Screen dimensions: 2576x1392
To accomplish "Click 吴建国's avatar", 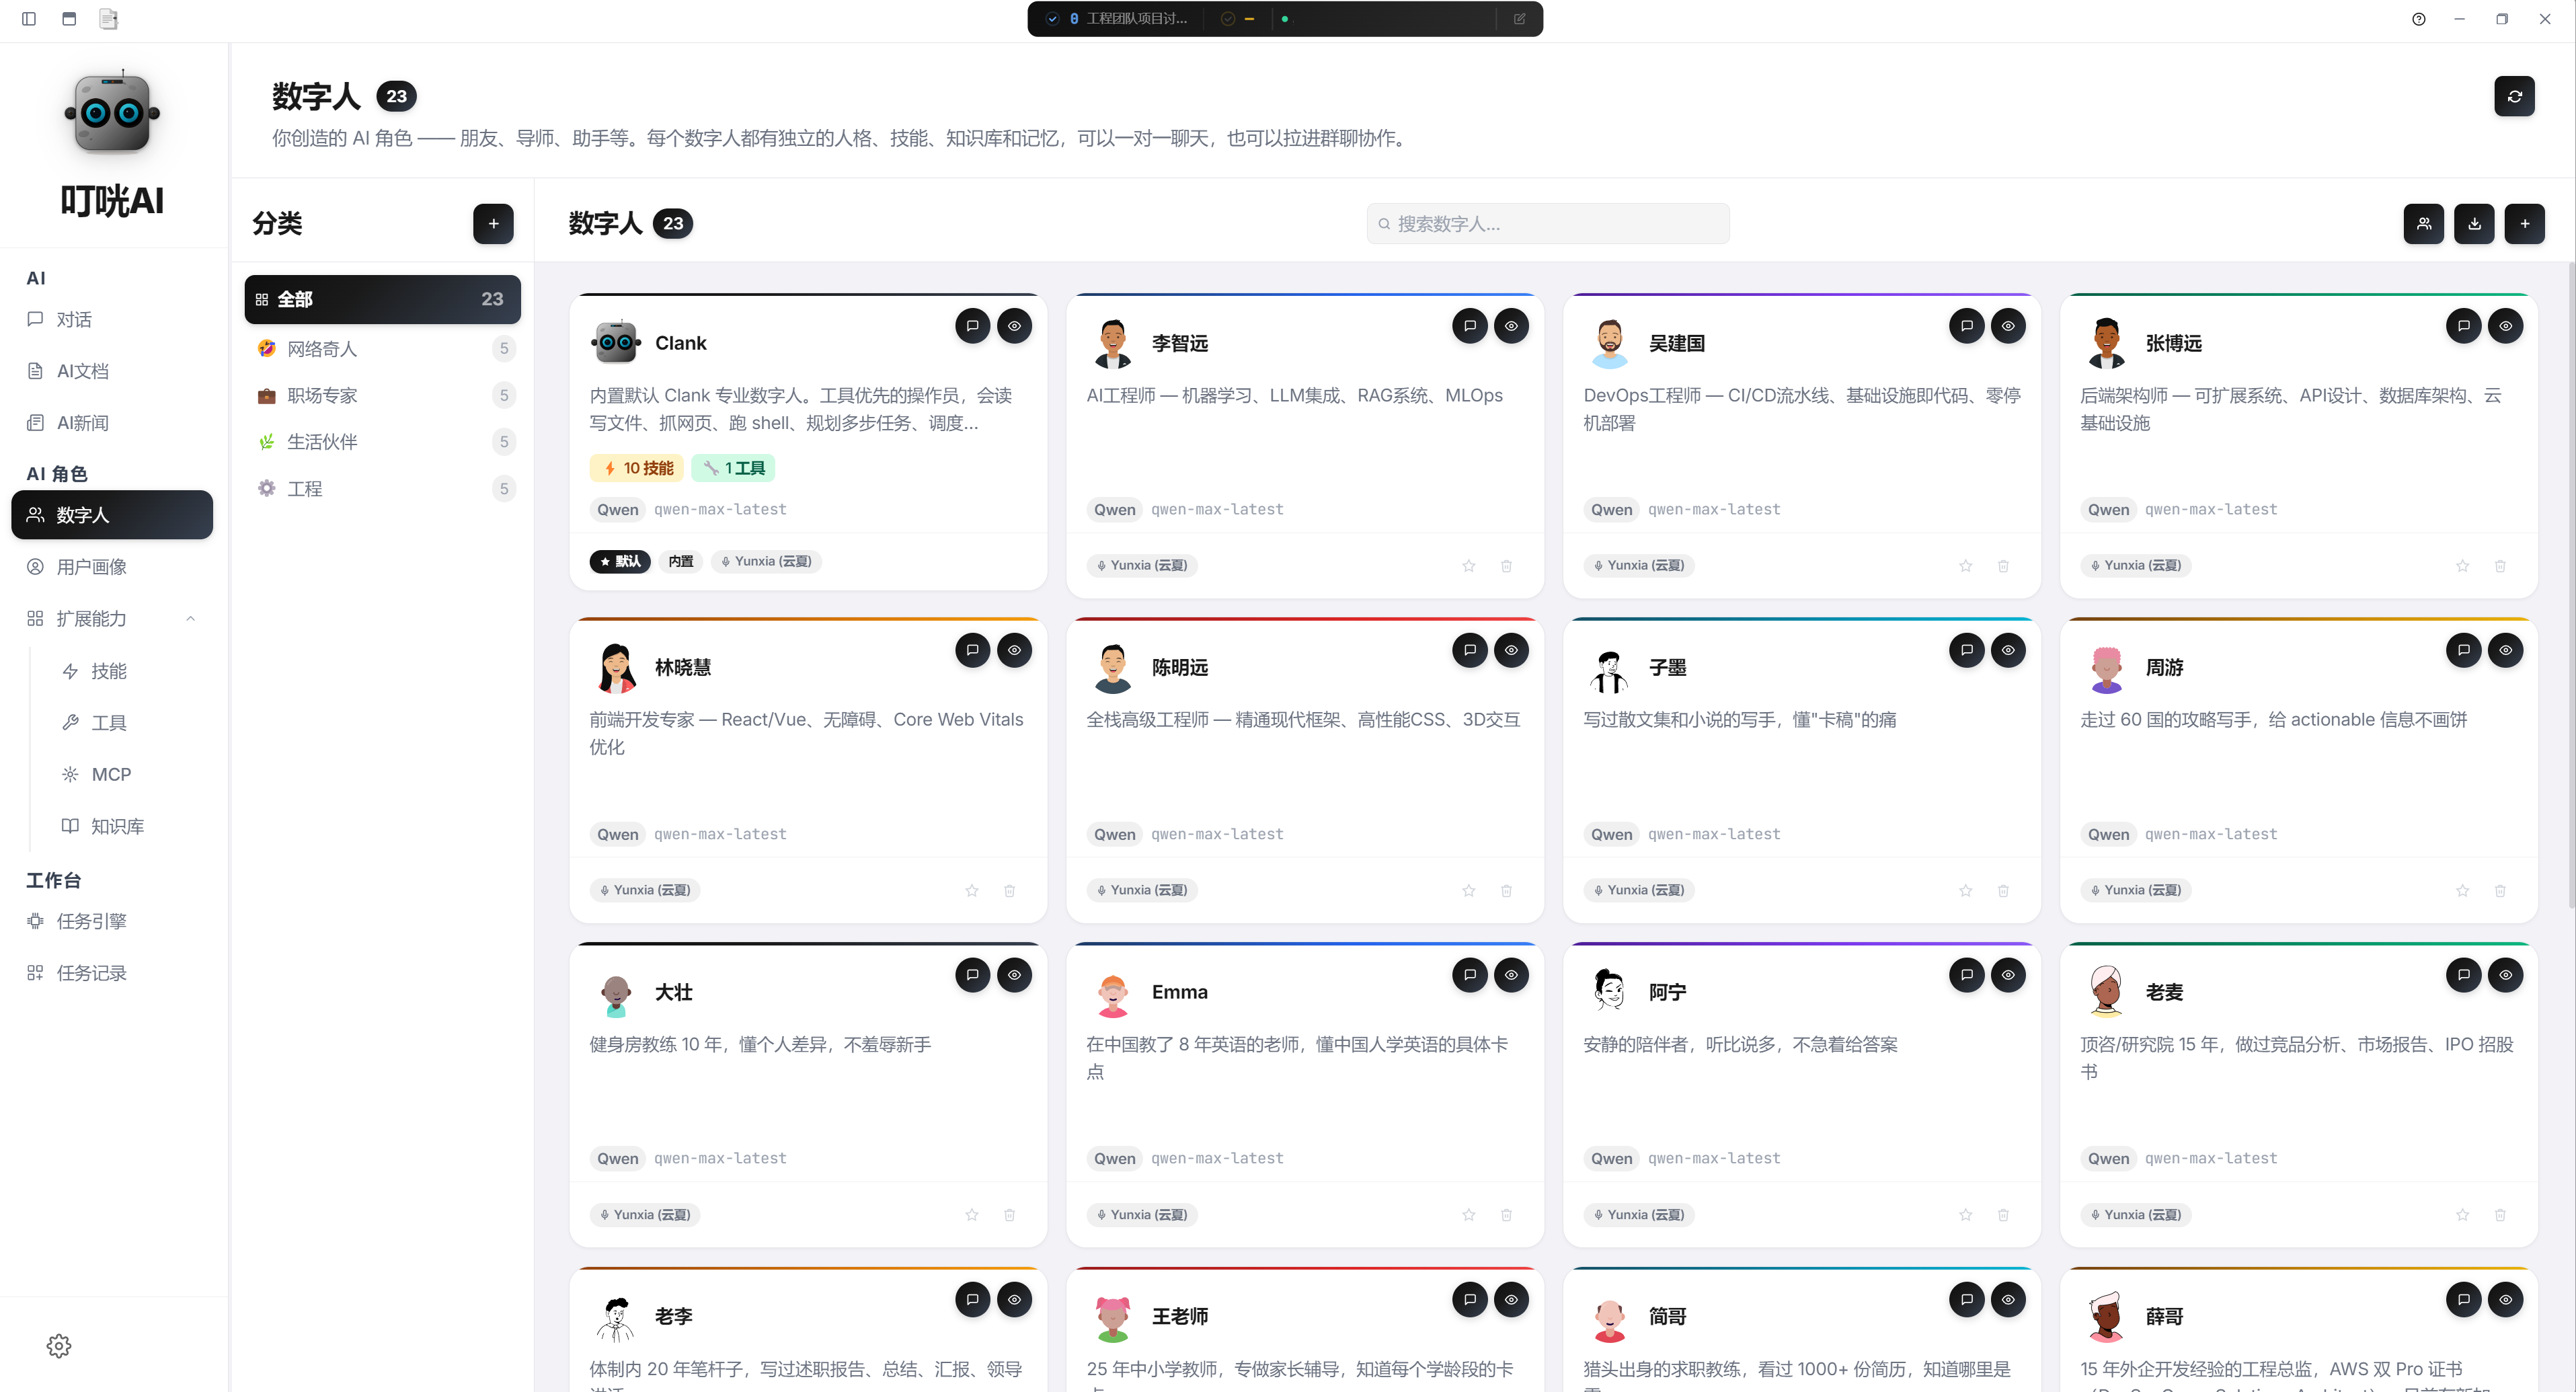I will (1609, 343).
